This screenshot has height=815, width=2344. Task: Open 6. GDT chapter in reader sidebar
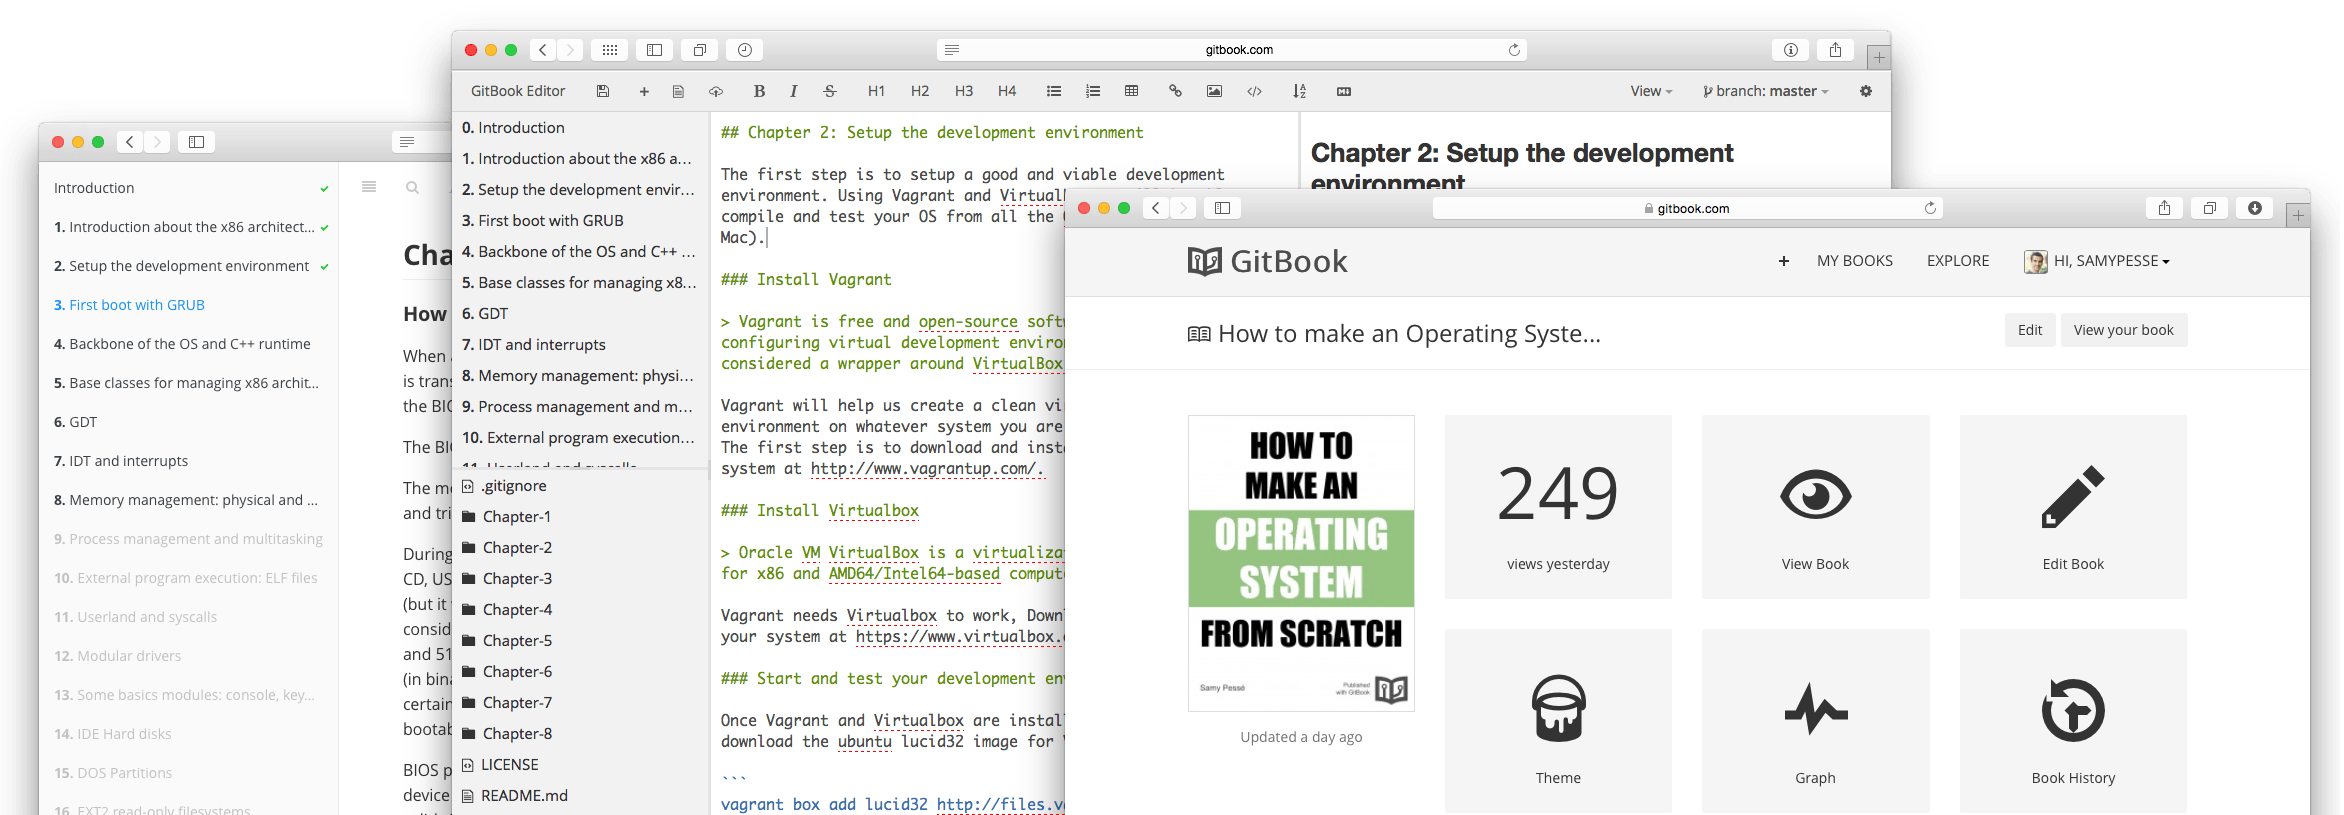point(75,422)
